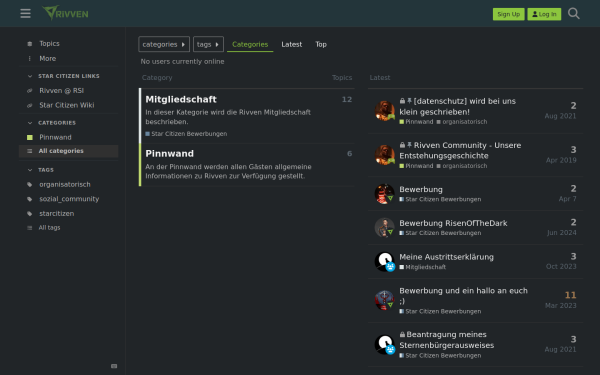Click the starcitizen tag icon in sidebar
The image size is (600, 375).
tap(30, 214)
